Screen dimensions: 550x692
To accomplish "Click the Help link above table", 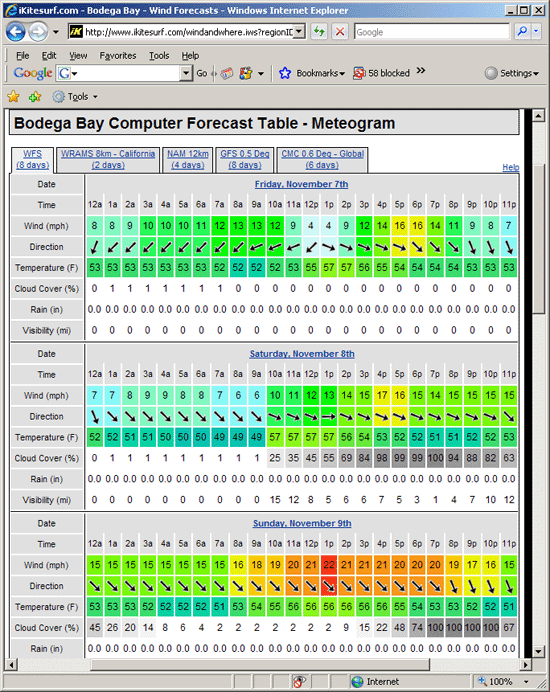I will click(511, 167).
